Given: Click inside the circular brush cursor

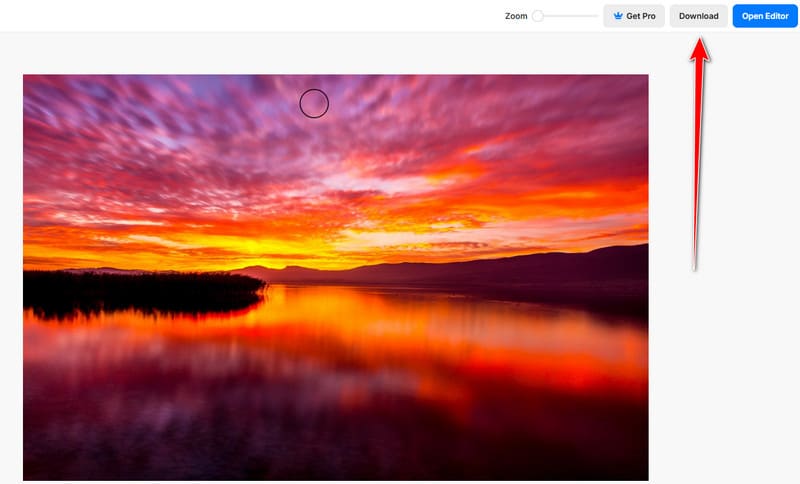Looking at the screenshot, I should coord(314,103).
